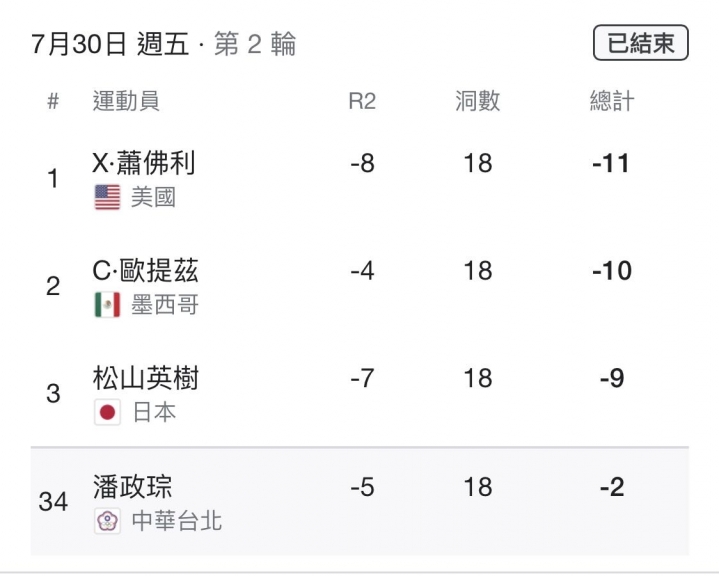The width and height of the screenshot is (720, 576).
Task: Open player C·歐提茲 entry
Action: coord(145,270)
